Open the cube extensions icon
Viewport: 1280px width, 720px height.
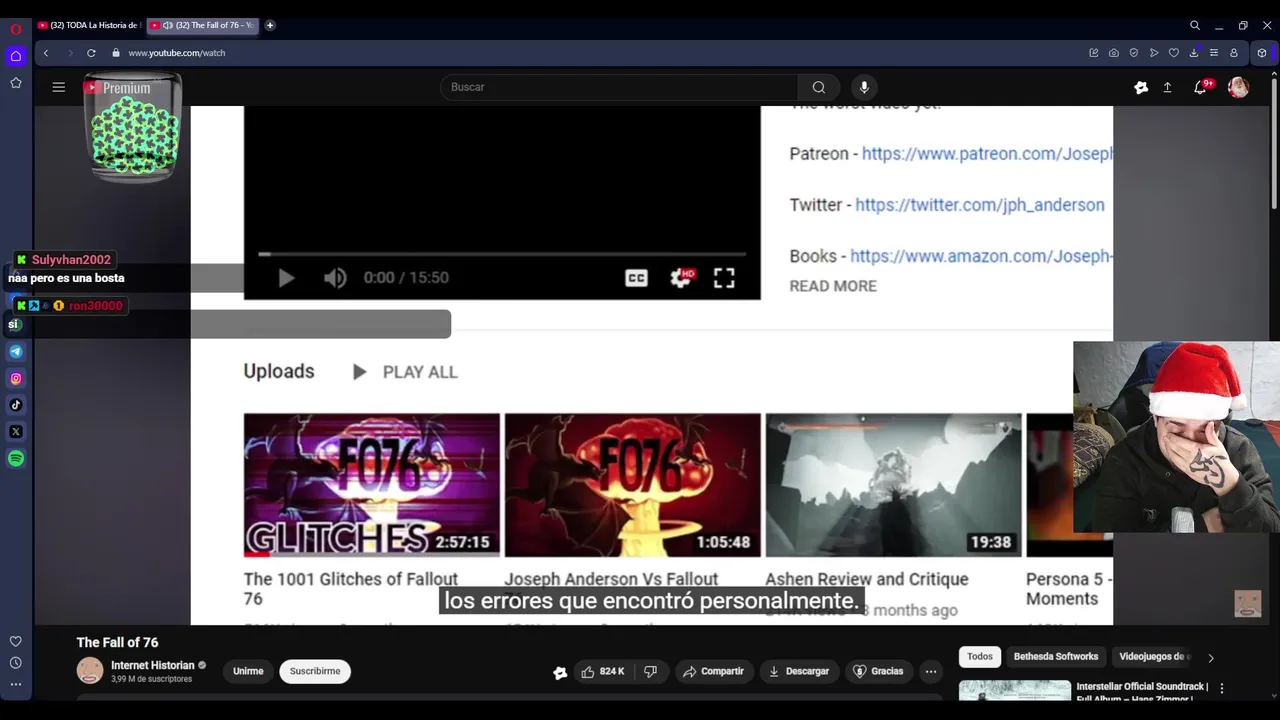(x=1262, y=53)
